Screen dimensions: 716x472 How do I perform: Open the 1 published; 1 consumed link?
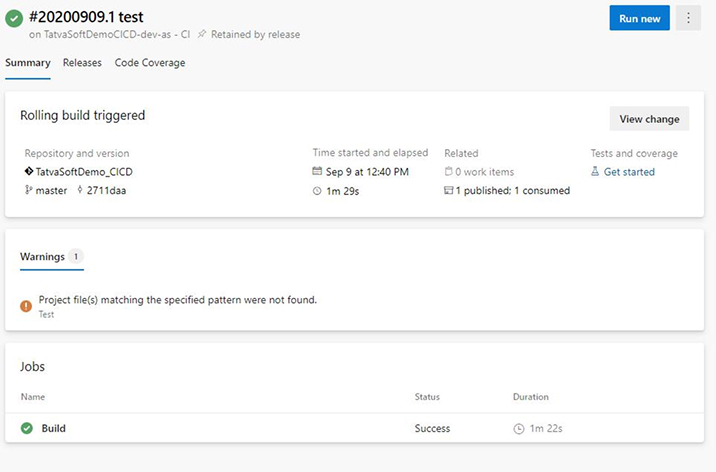coord(513,190)
